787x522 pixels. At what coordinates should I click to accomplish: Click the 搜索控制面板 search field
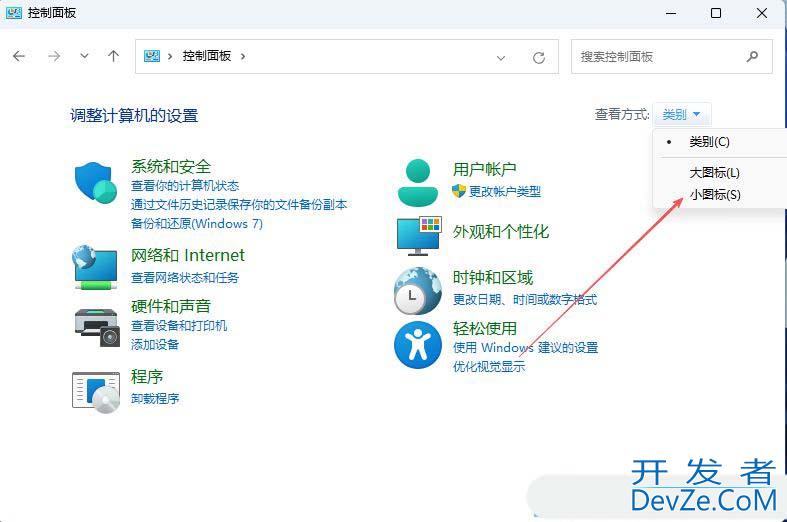click(672, 57)
